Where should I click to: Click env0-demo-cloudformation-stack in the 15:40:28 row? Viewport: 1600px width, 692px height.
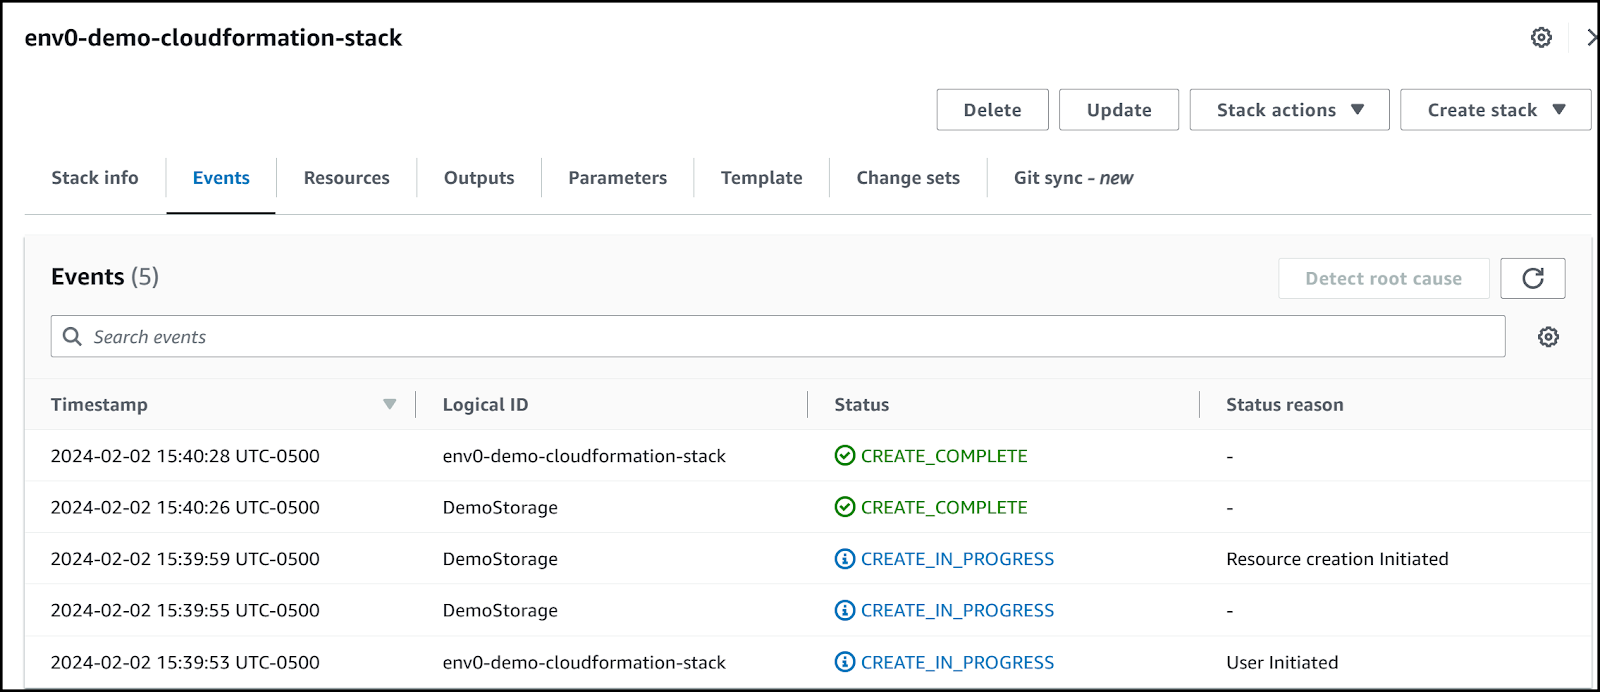(x=584, y=456)
